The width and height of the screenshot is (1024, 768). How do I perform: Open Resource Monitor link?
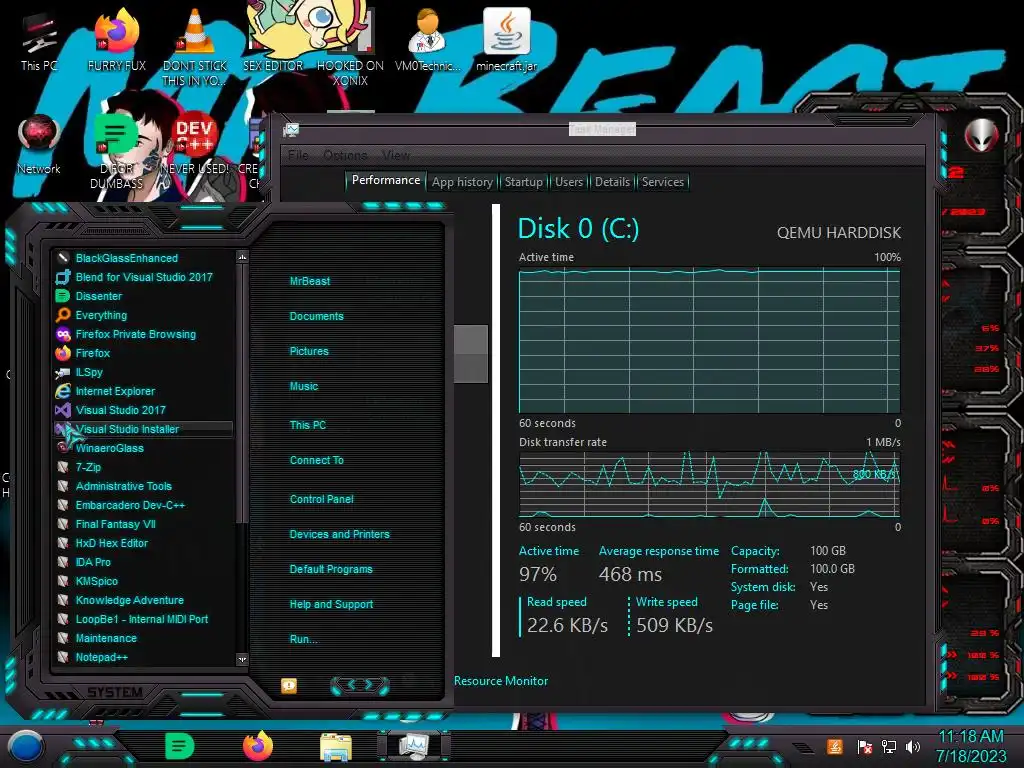(501, 680)
